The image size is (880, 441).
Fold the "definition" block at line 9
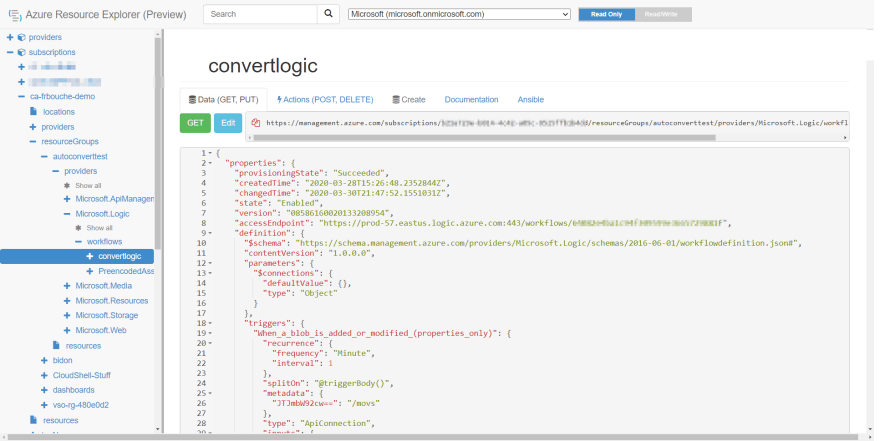(x=210, y=233)
